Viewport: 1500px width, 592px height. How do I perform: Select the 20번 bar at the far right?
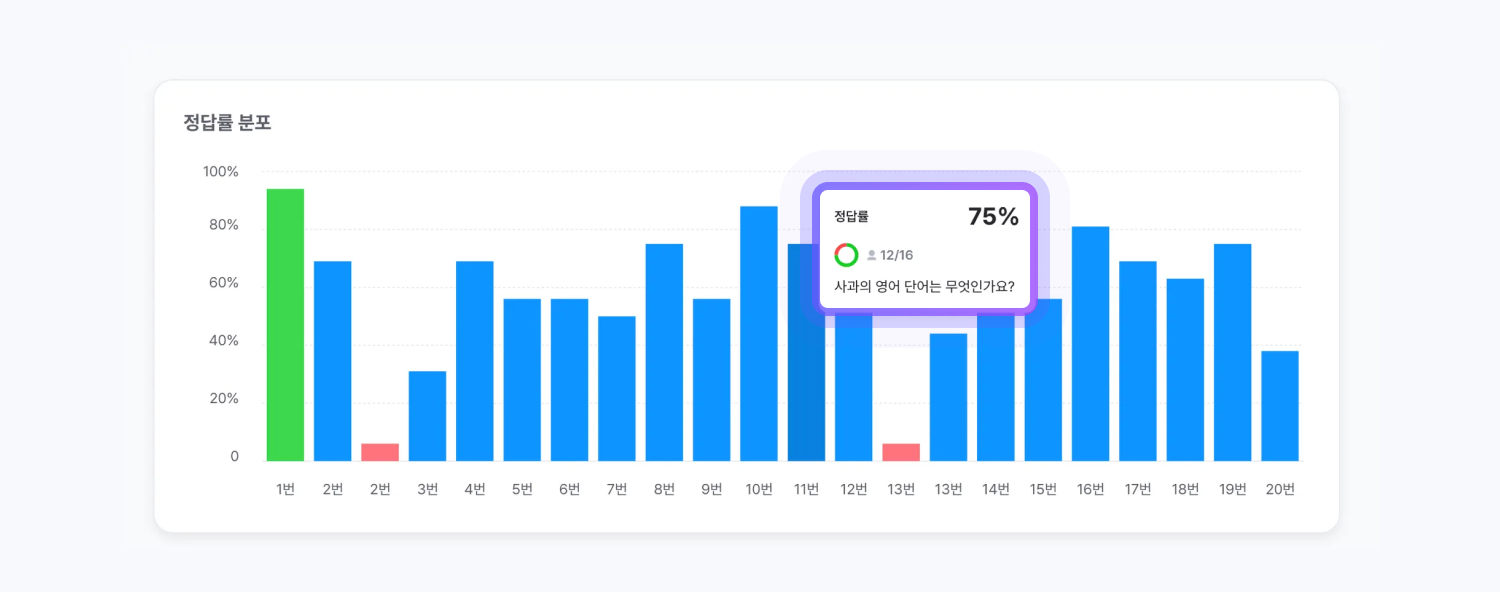(1280, 406)
